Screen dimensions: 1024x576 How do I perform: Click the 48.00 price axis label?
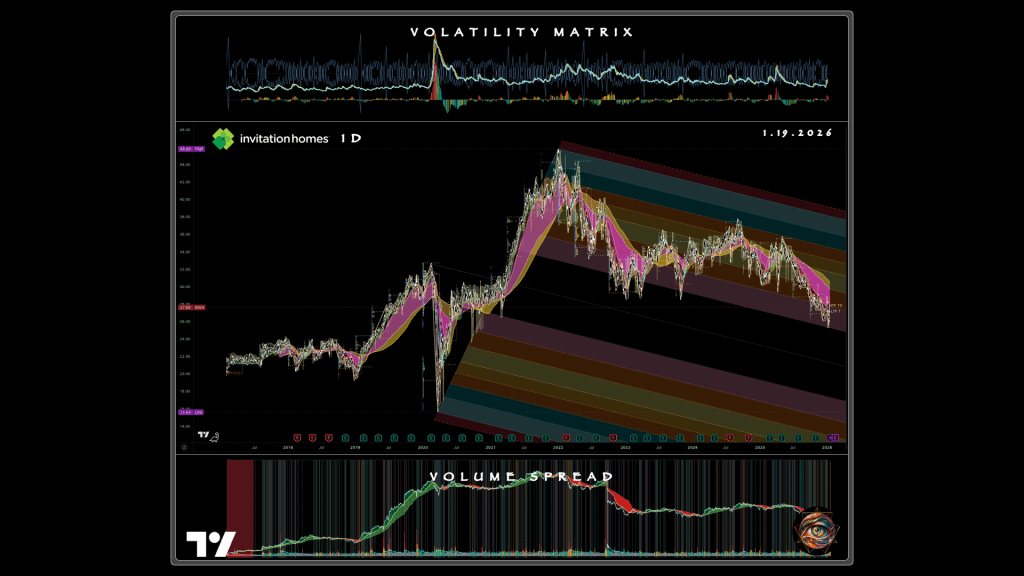coord(185,130)
